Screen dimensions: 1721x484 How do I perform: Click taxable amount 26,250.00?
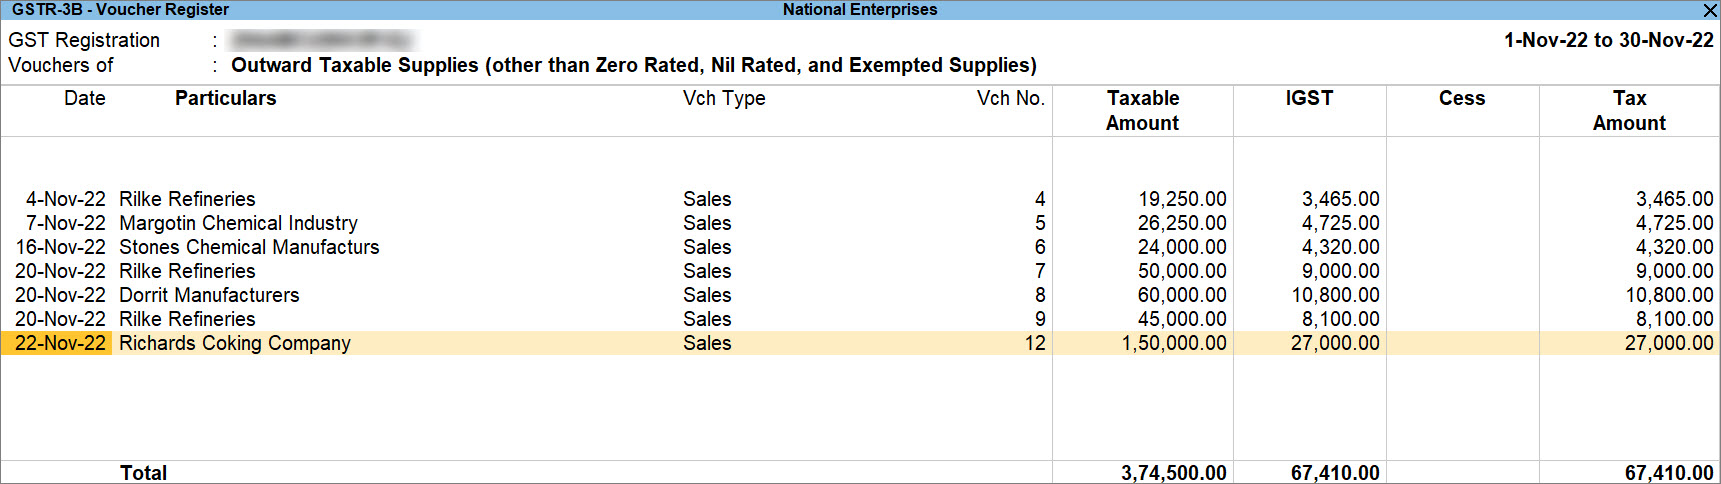tap(1182, 223)
